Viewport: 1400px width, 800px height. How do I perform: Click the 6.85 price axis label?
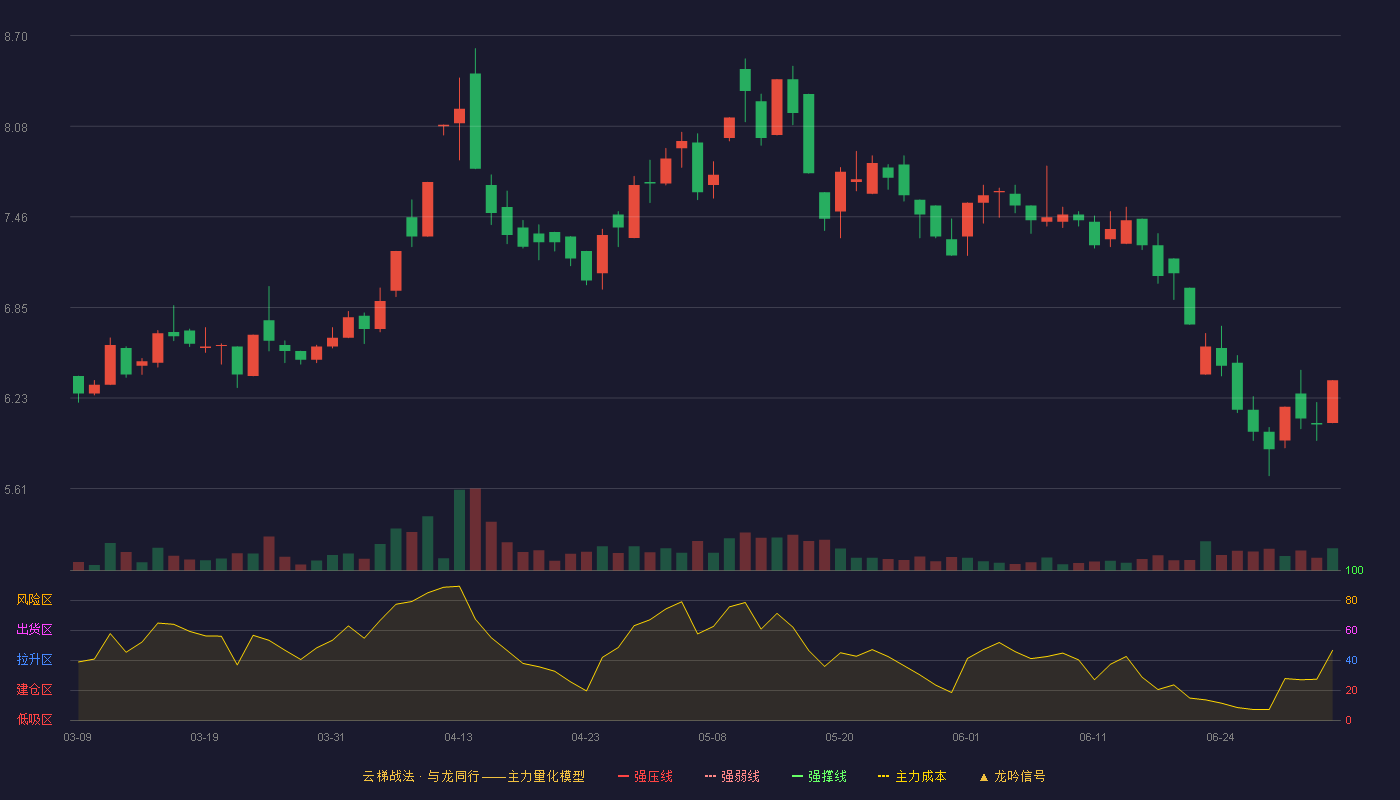click(16, 309)
